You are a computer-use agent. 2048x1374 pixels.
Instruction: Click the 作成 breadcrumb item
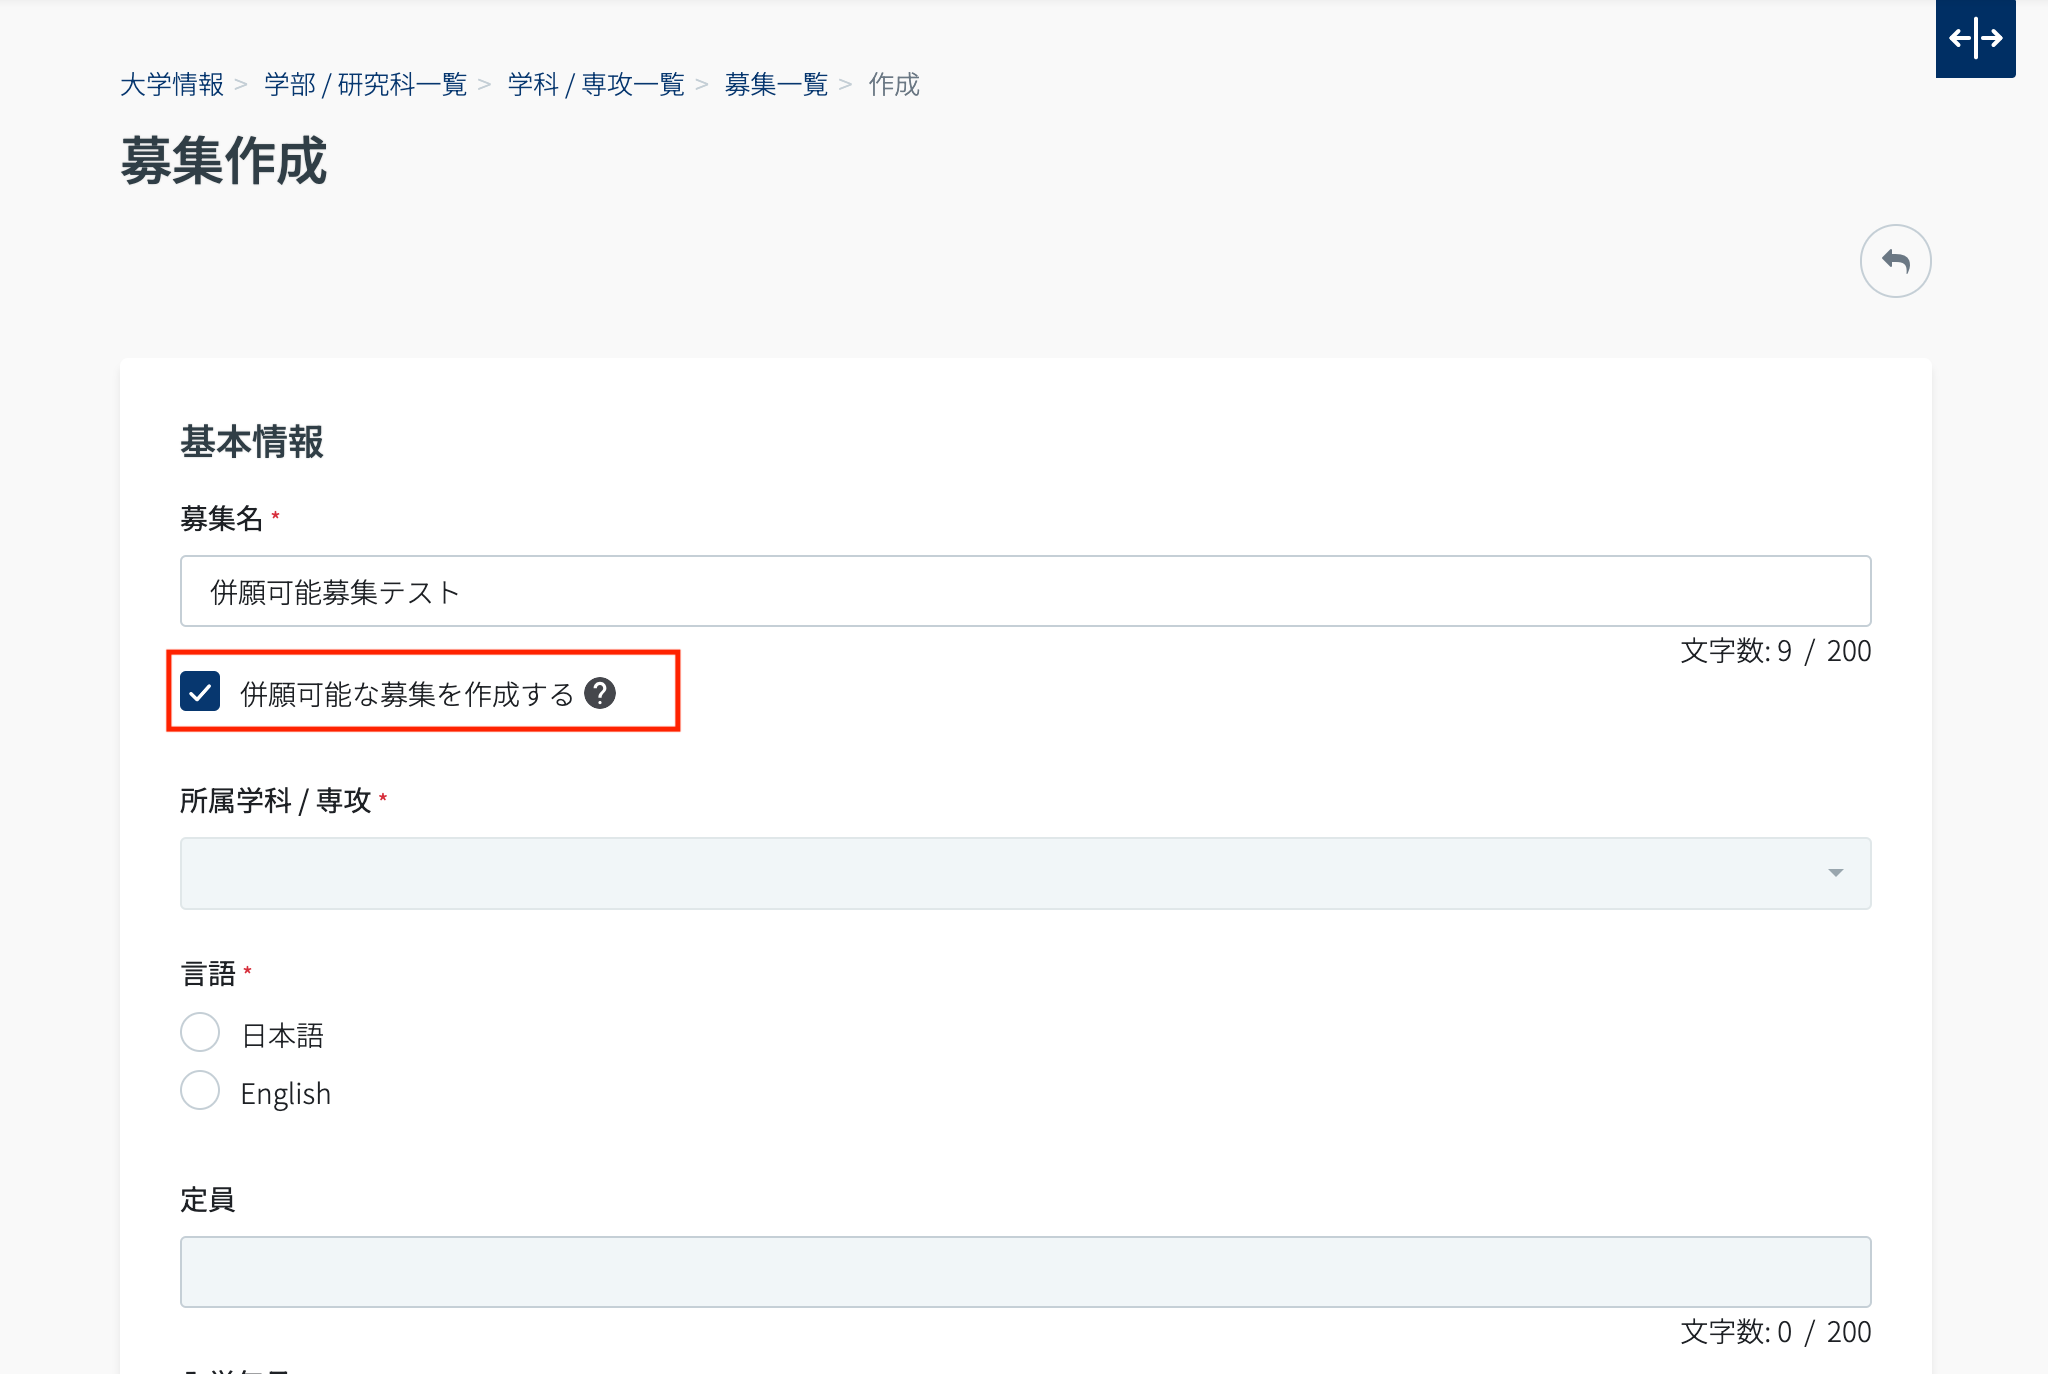(893, 85)
